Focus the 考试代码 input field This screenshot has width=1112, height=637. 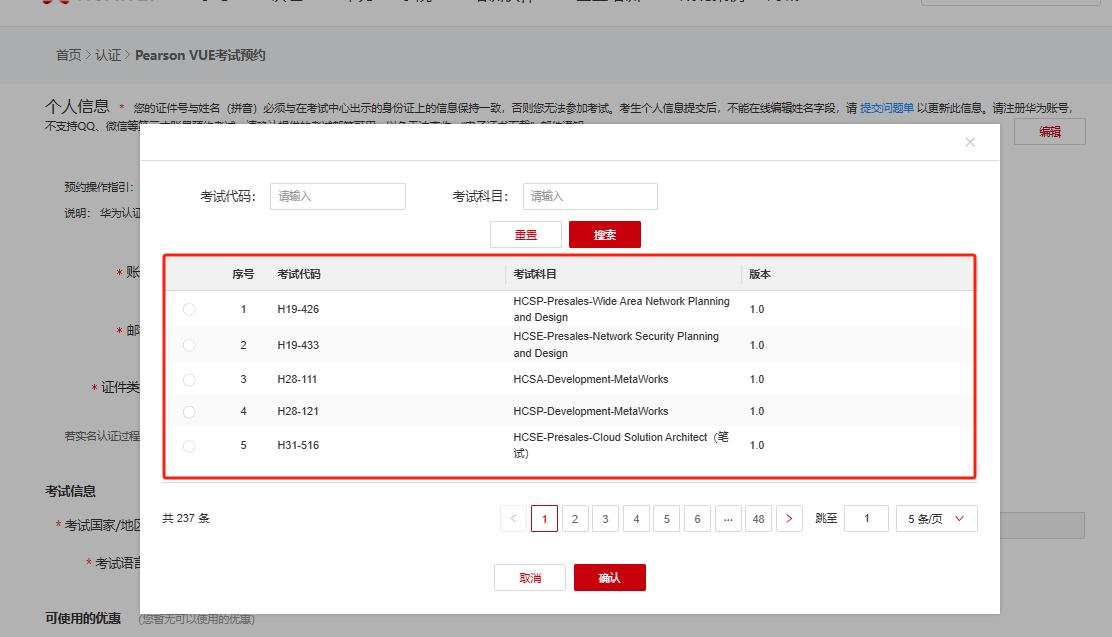(338, 196)
